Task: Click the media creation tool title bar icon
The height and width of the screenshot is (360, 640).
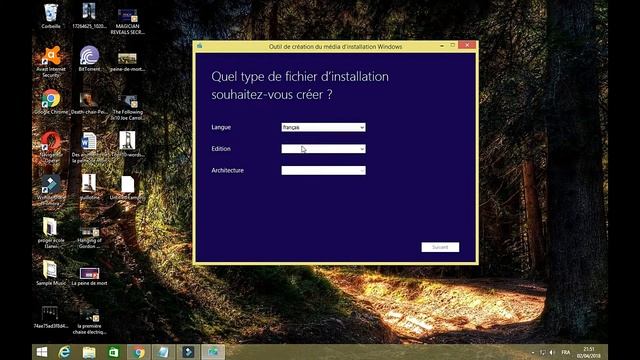Action: [x=200, y=46]
